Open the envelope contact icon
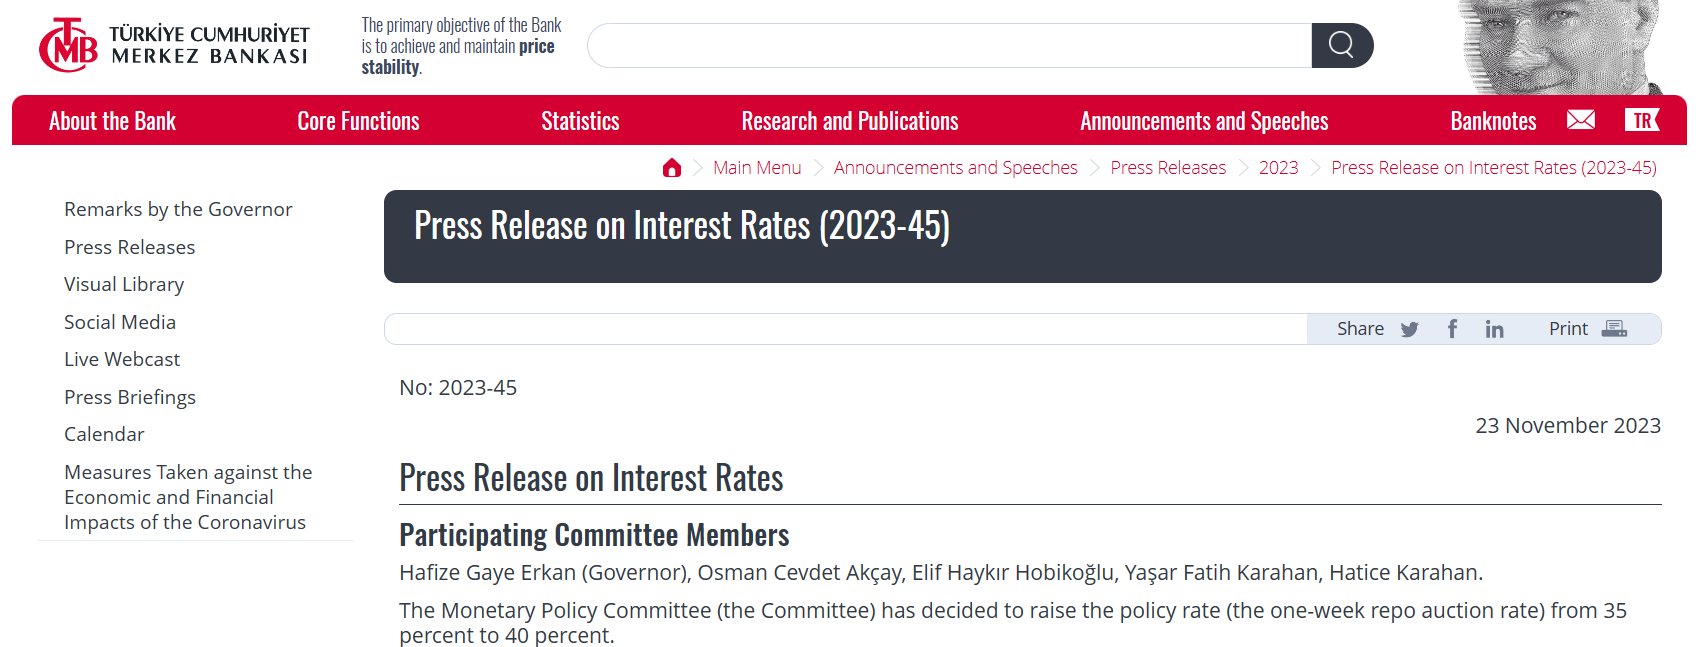The width and height of the screenshot is (1704, 647). pyautogui.click(x=1580, y=120)
